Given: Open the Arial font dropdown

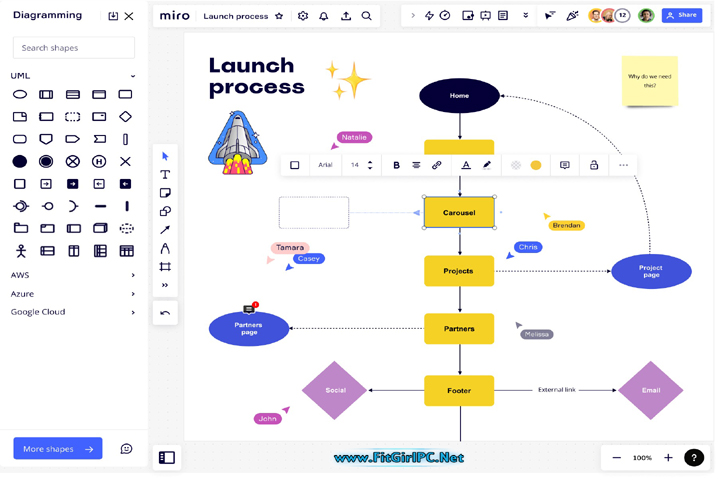Looking at the screenshot, I should 325,165.
